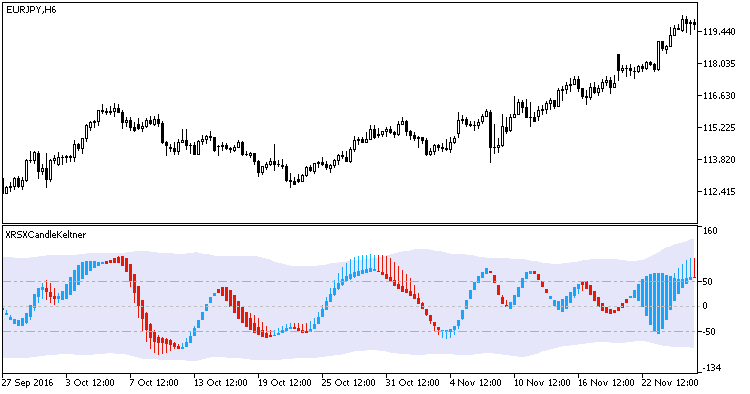This screenshot has width=750, height=394.
Task: Click the 13 Oct 12:00 time label
Action: pyautogui.click(x=221, y=383)
